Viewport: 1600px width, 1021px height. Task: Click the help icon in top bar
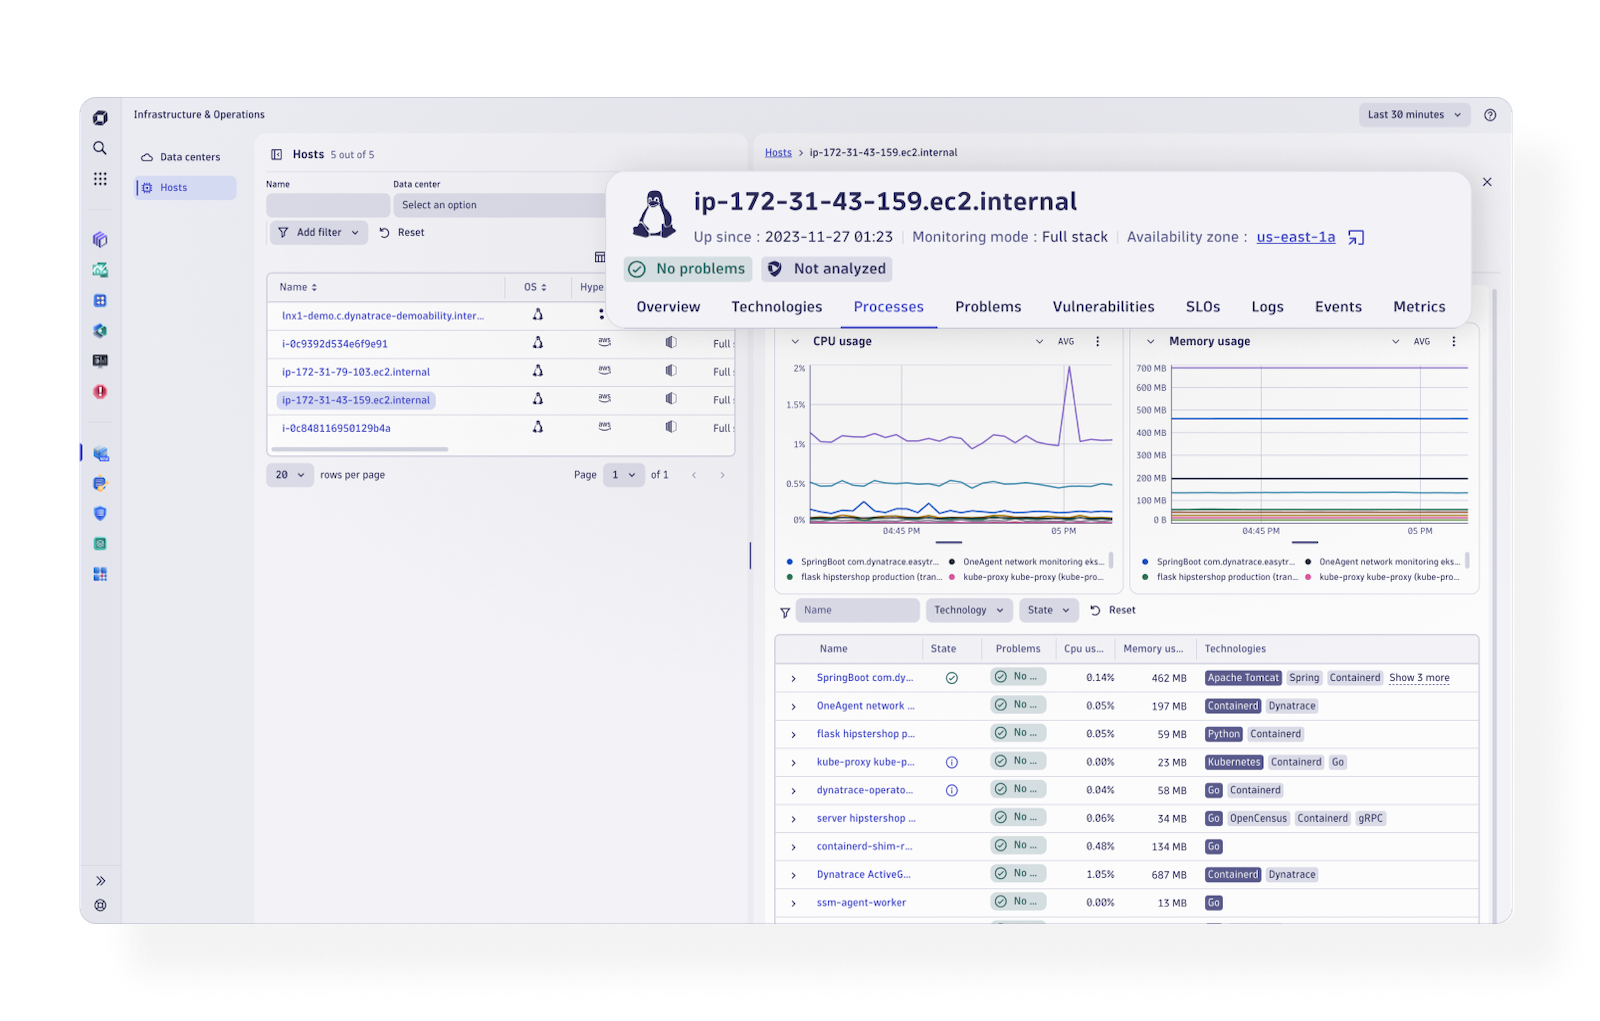1490,115
